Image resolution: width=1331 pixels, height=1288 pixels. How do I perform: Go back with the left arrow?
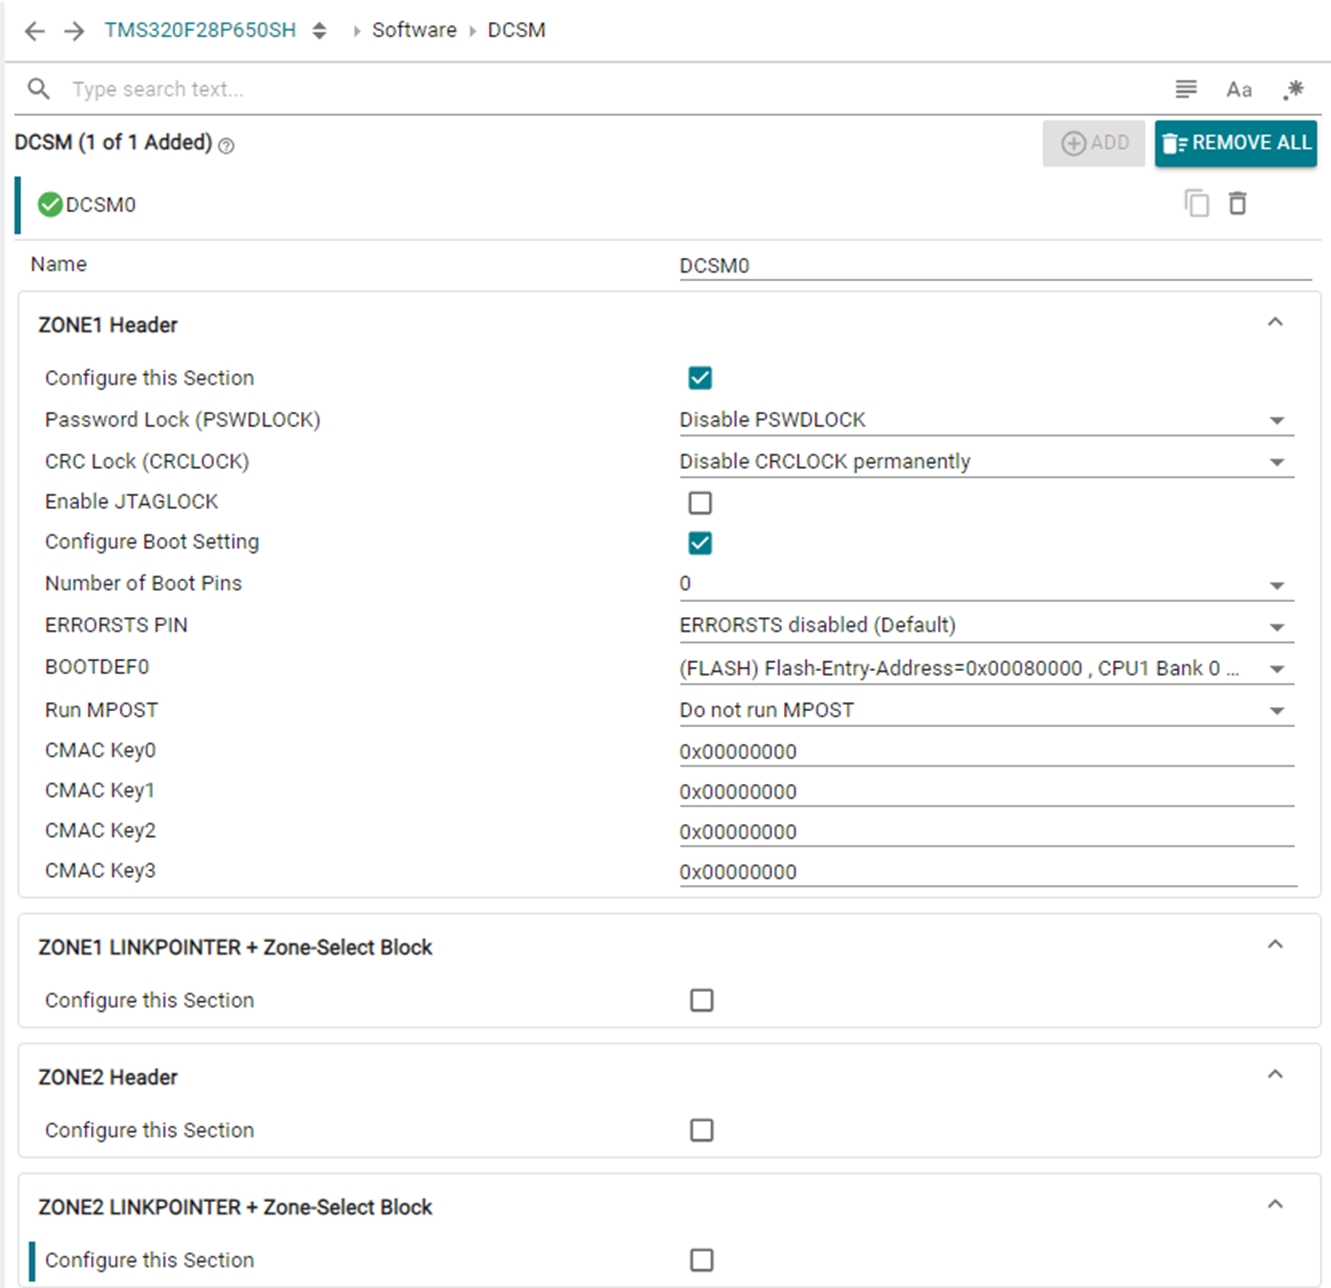[x=35, y=31]
